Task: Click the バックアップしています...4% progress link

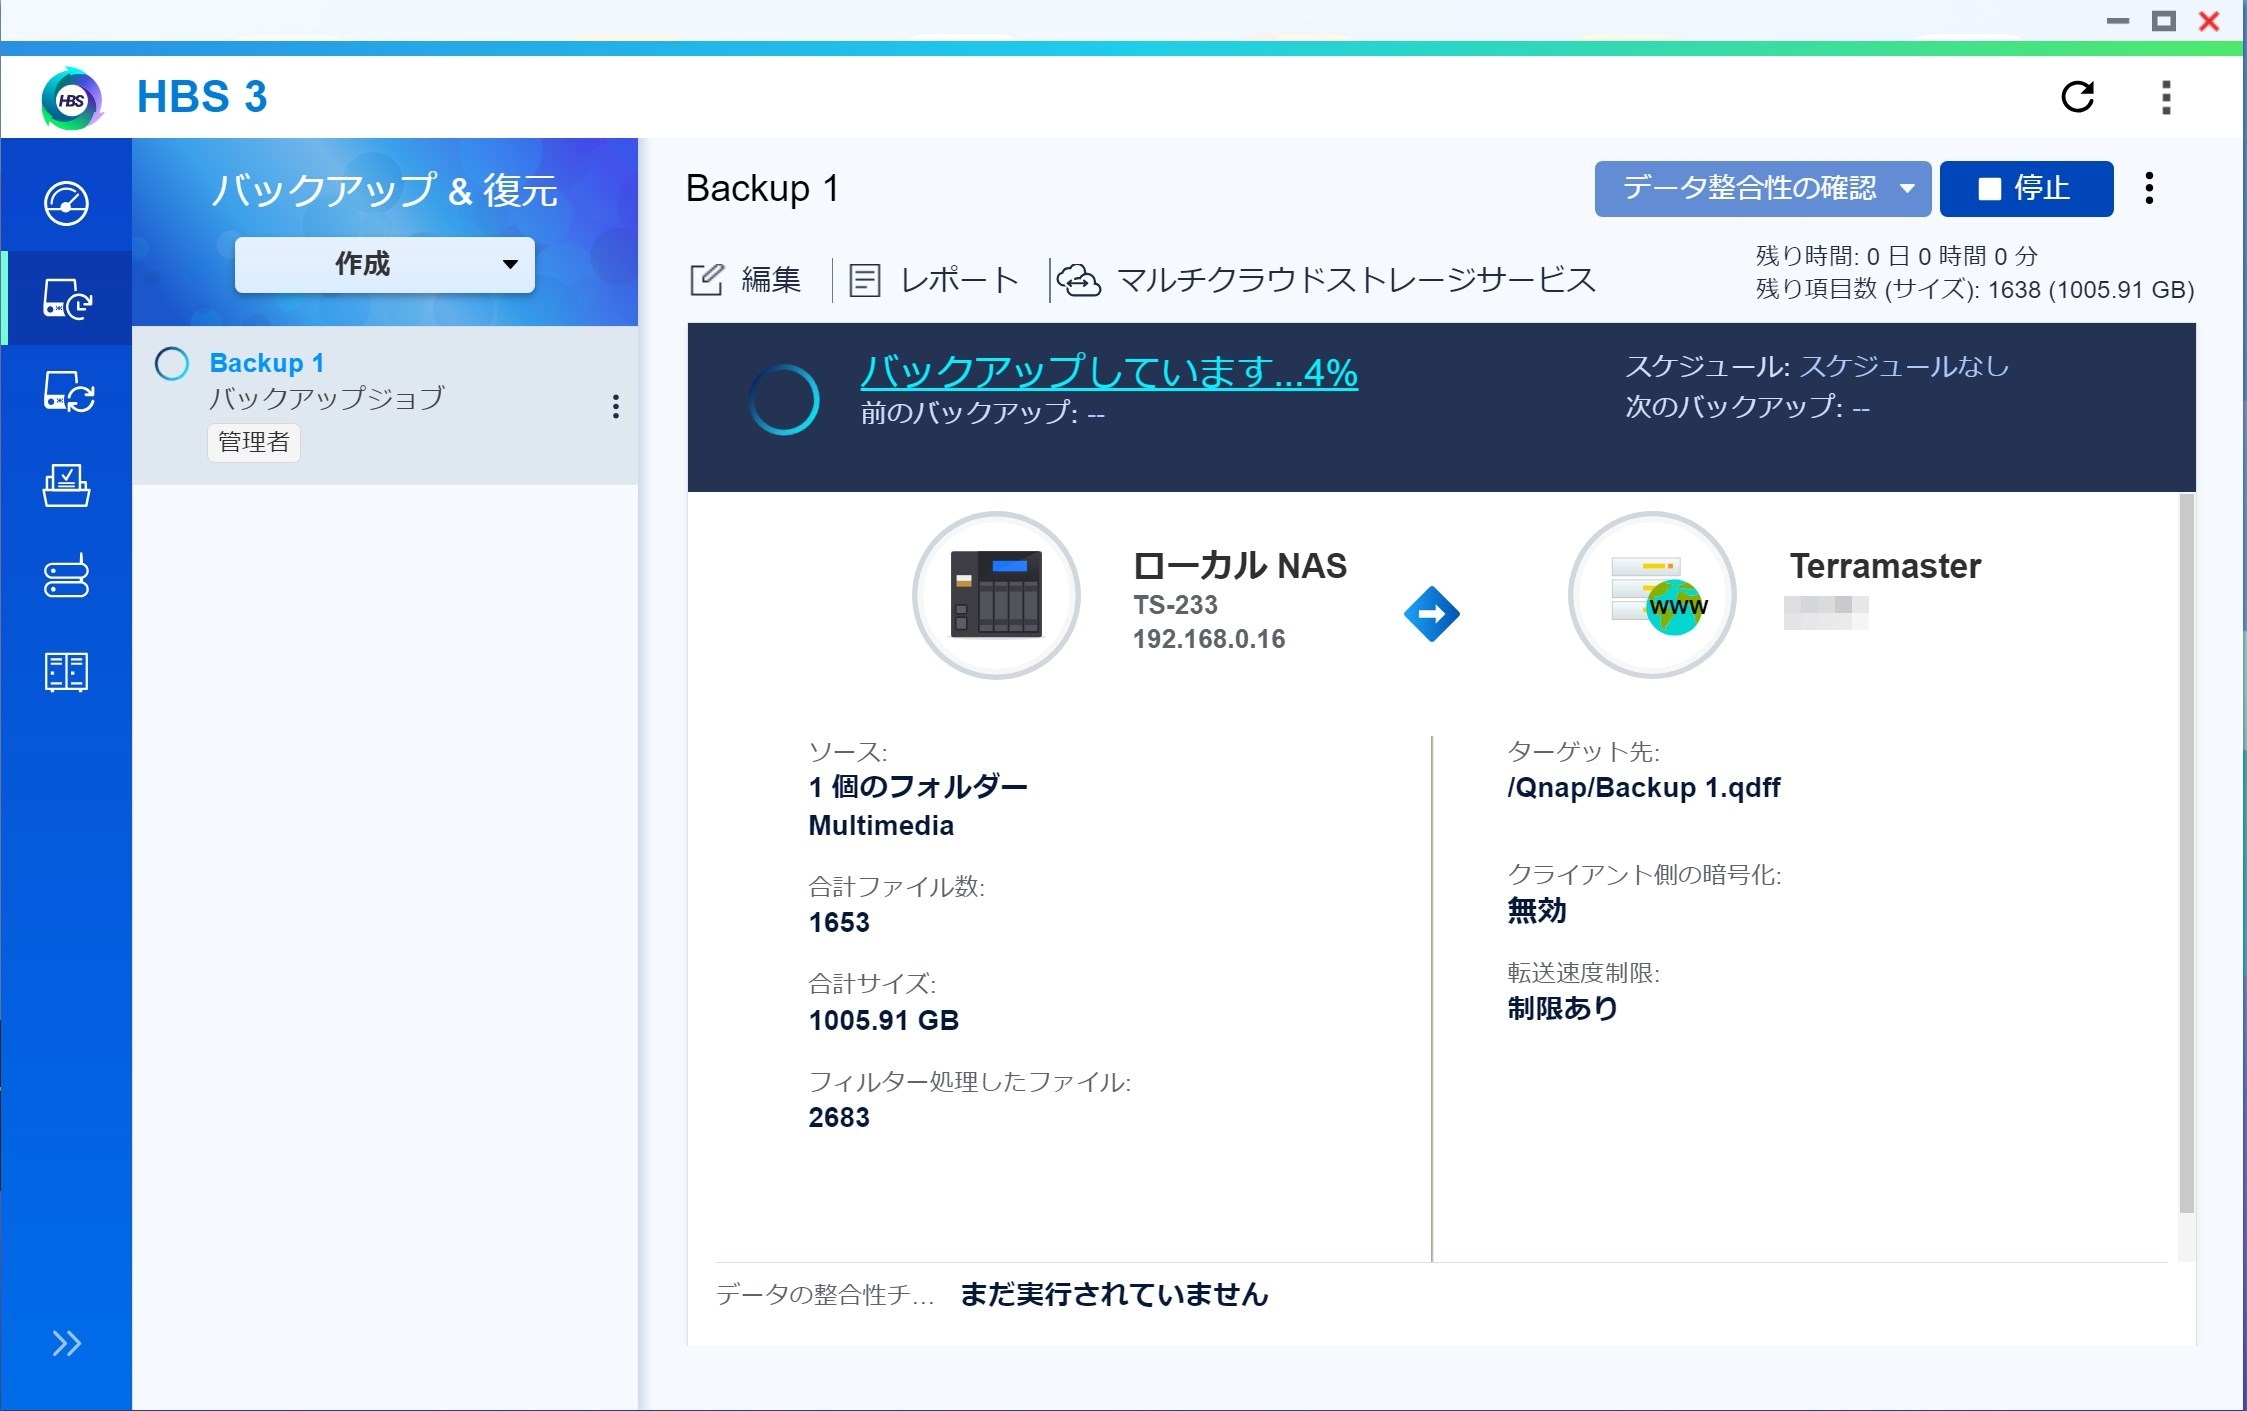Action: point(1108,372)
